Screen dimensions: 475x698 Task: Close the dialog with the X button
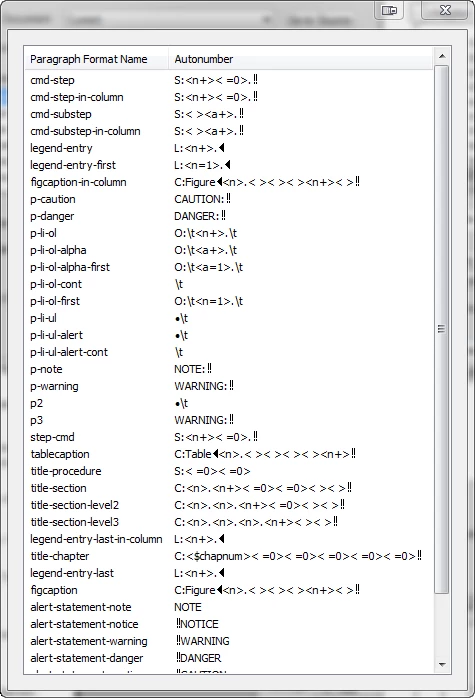point(445,10)
